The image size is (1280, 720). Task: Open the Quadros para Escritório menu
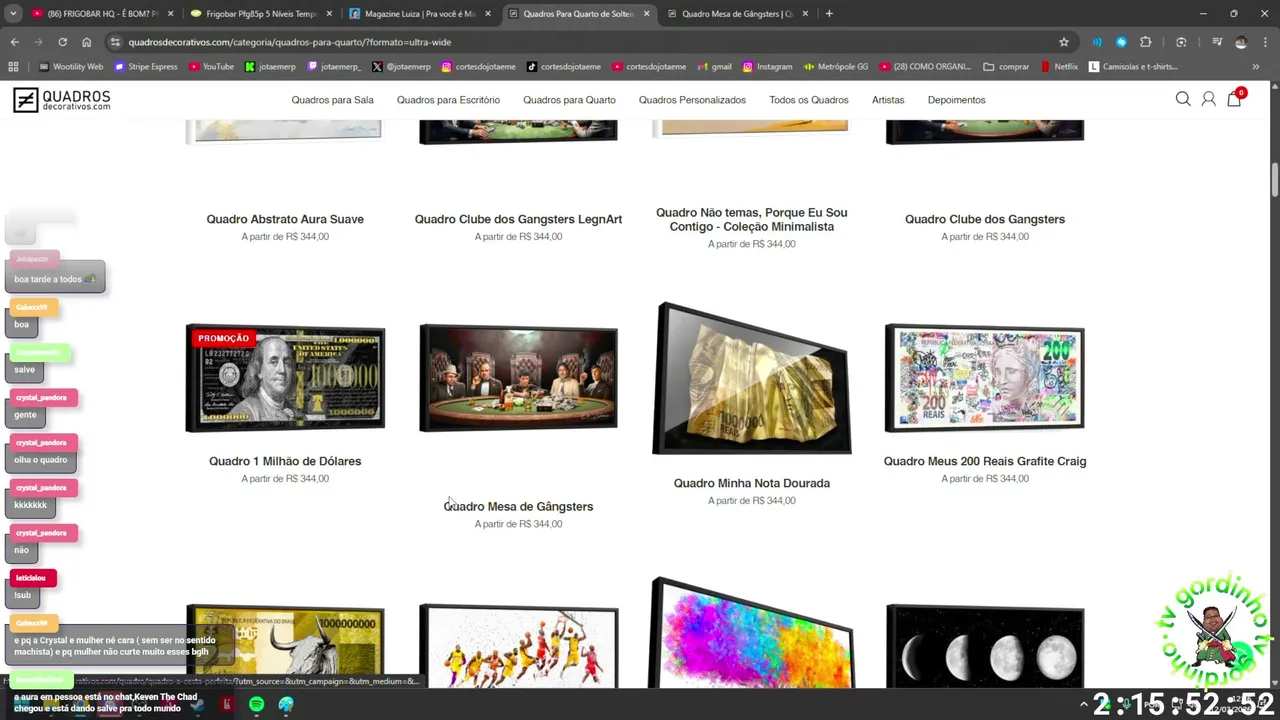(x=448, y=100)
